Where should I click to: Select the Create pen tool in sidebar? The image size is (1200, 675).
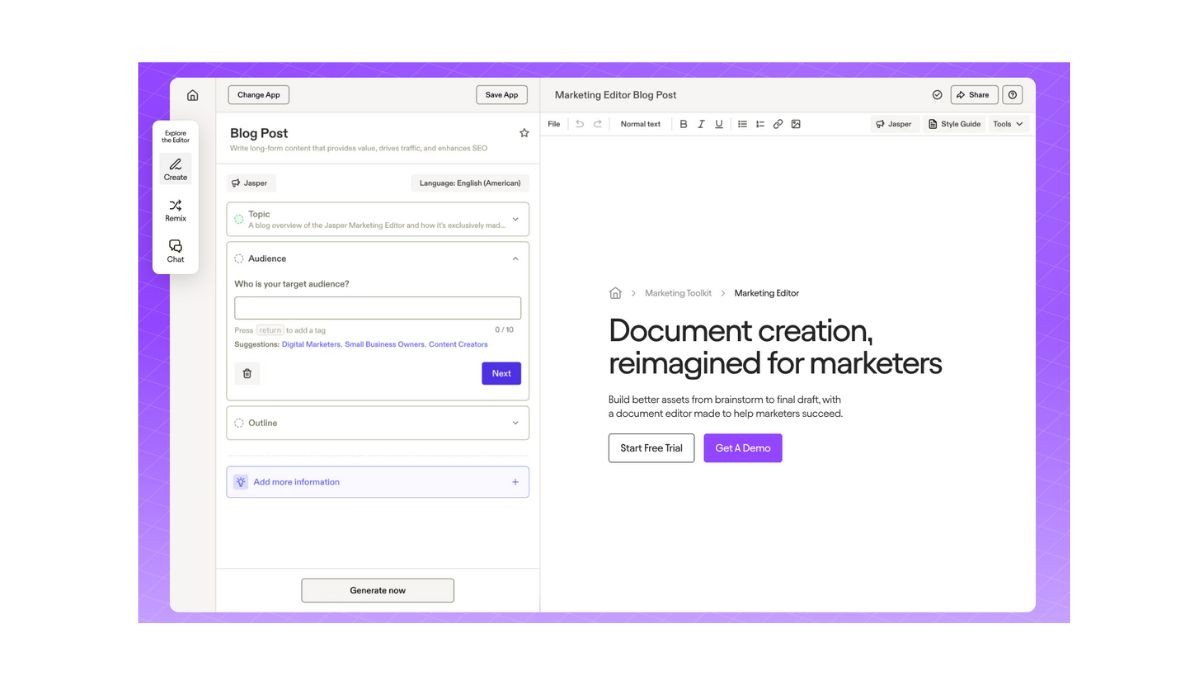pyautogui.click(x=175, y=168)
